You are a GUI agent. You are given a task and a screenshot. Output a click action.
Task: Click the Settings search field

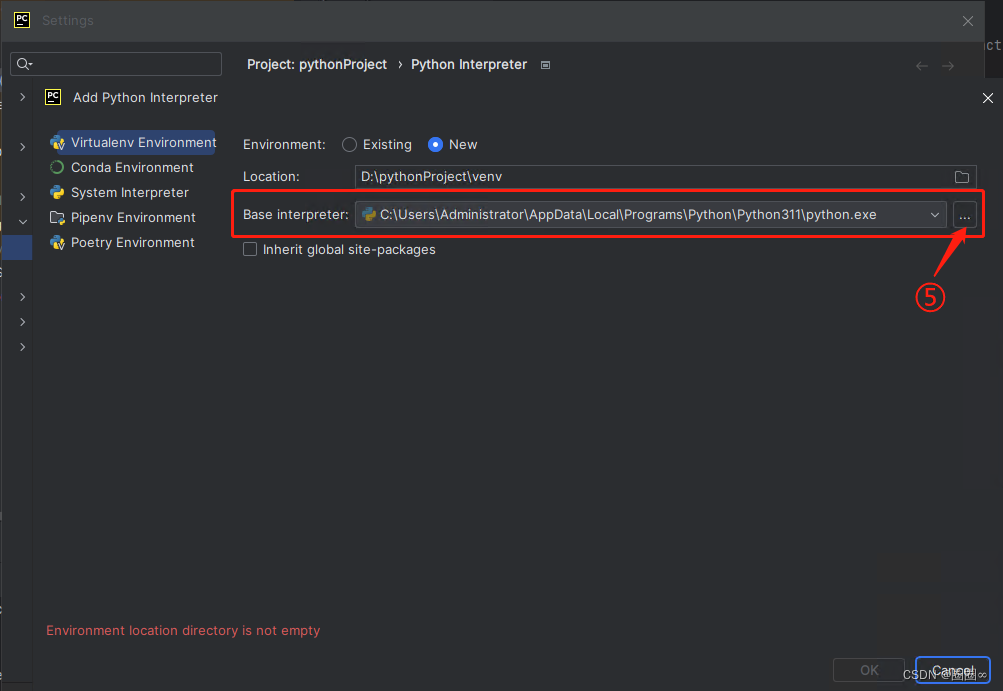click(116, 64)
